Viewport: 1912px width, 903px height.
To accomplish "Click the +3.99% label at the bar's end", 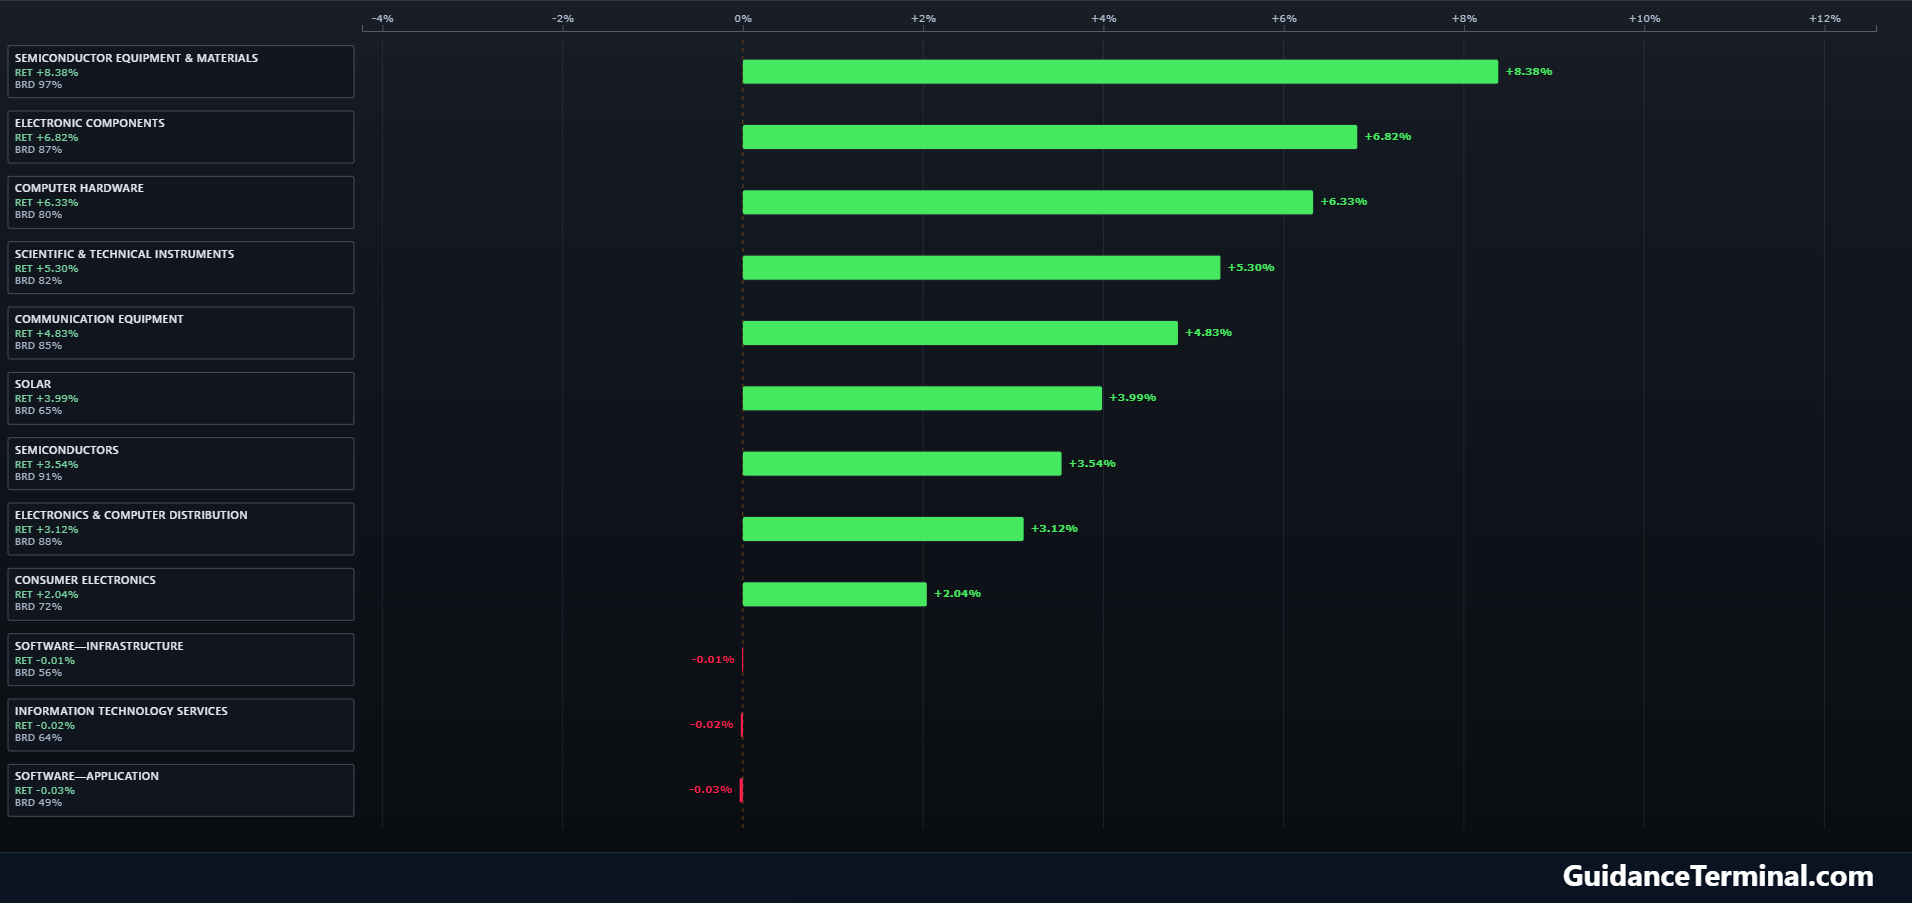I will pos(1133,398).
